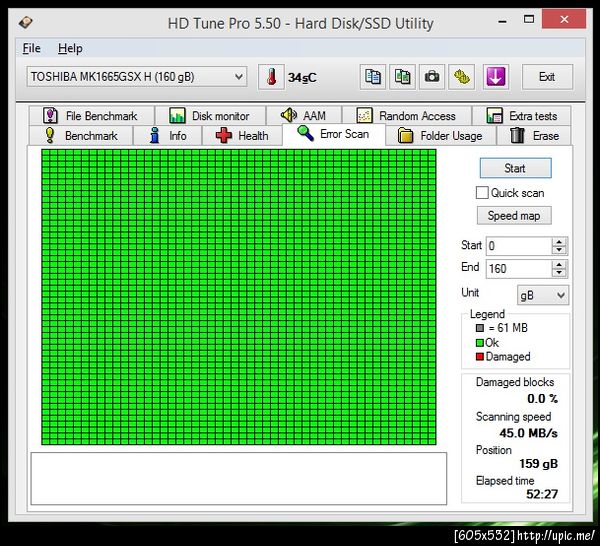Minimize the HD Tune Pro window
The image size is (600, 546).
[502, 21]
